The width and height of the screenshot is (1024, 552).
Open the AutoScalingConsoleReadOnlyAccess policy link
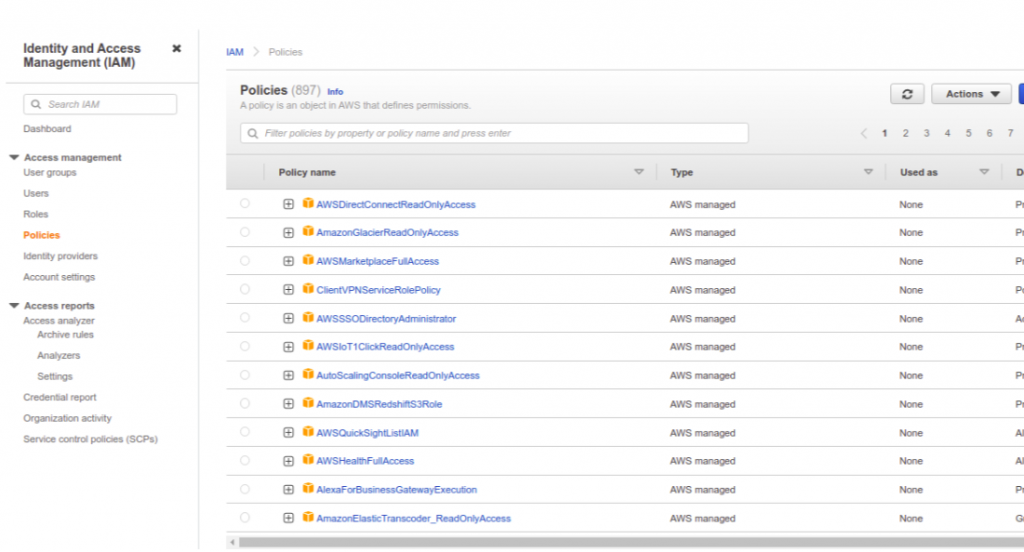tap(398, 376)
